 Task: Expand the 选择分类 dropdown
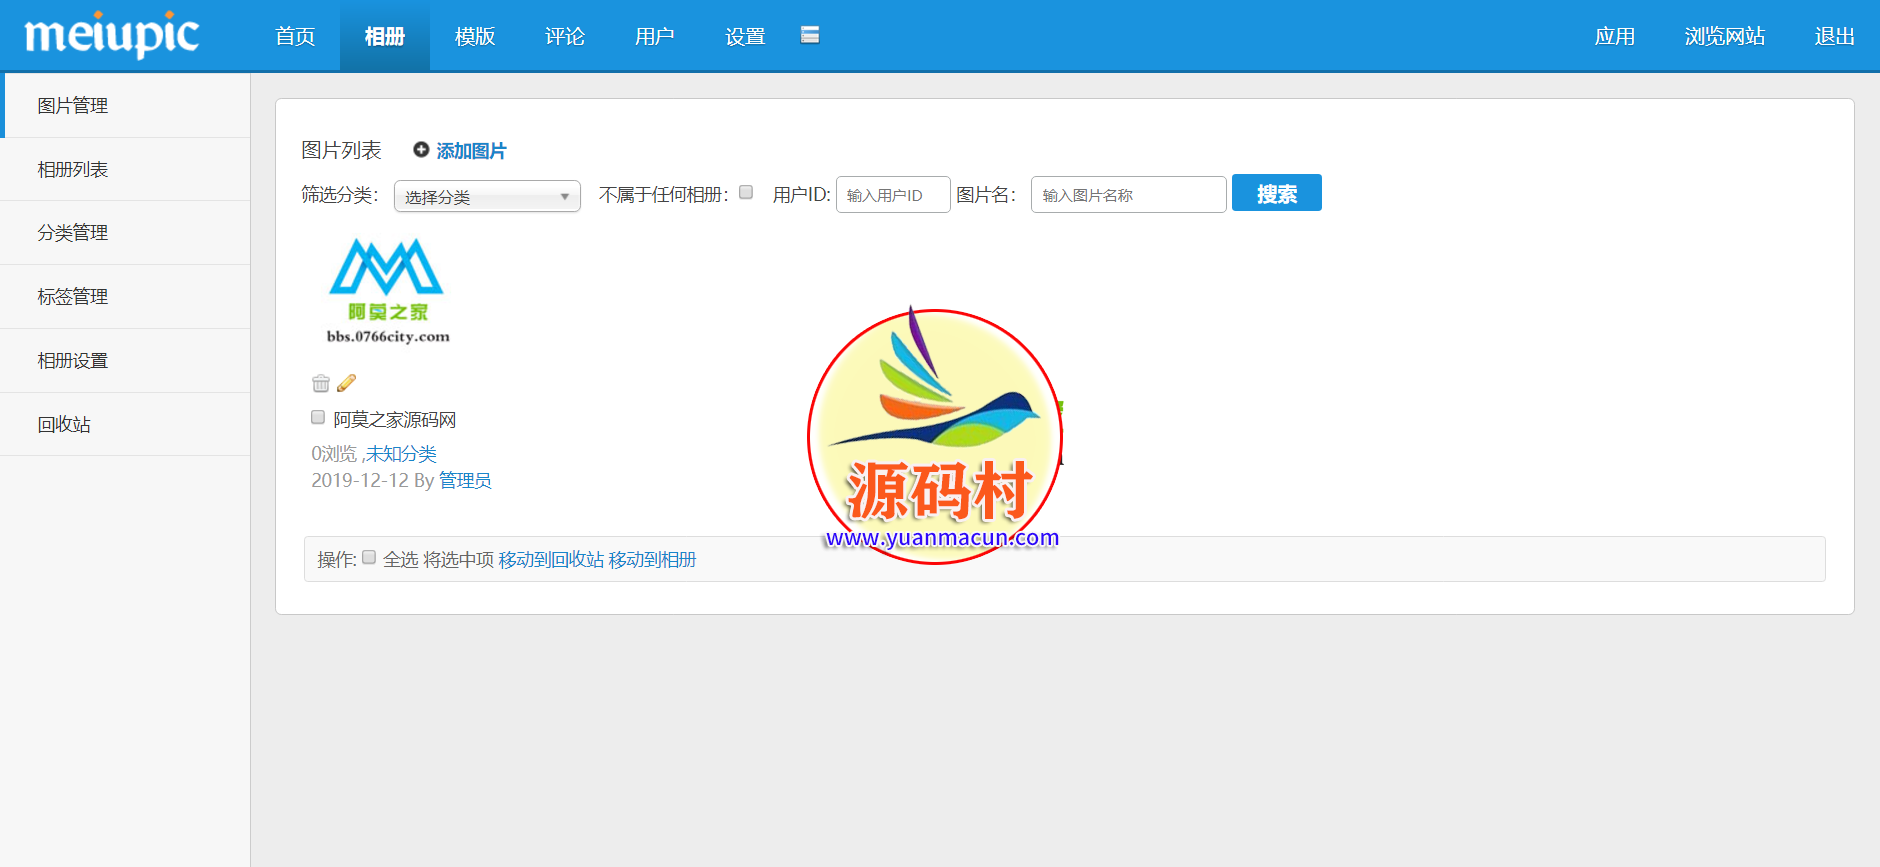pyautogui.click(x=487, y=196)
